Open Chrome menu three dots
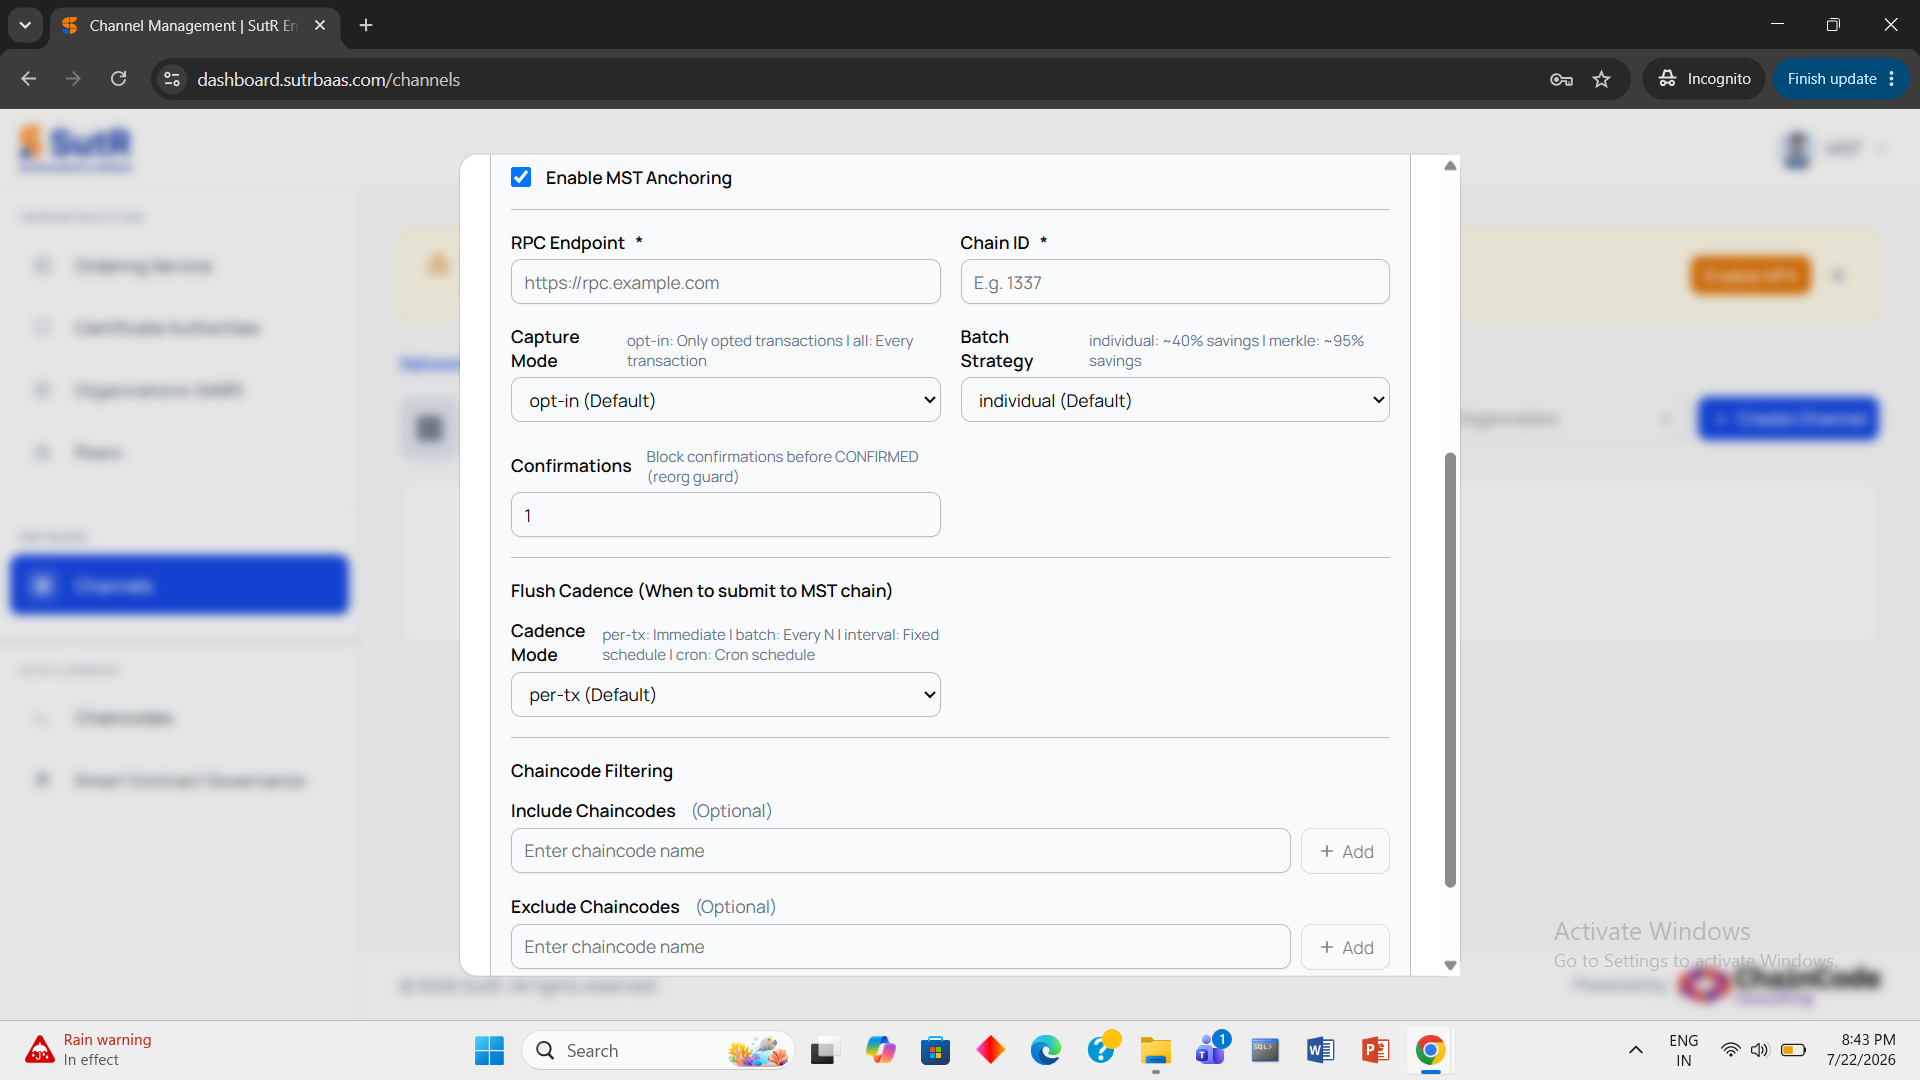 click(x=1892, y=79)
